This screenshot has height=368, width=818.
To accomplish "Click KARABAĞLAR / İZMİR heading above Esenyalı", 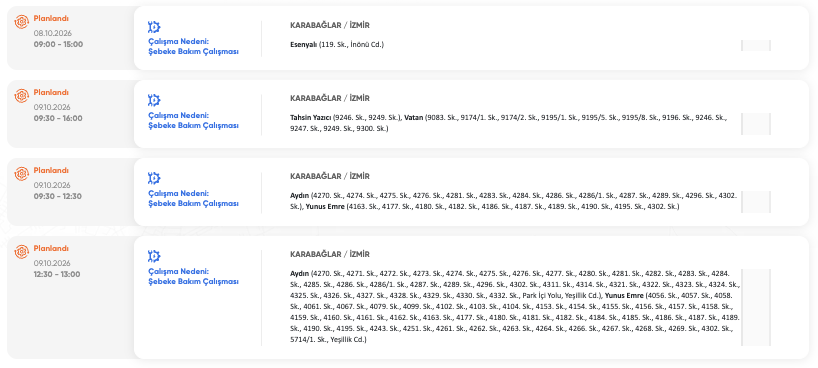I will point(330,26).
